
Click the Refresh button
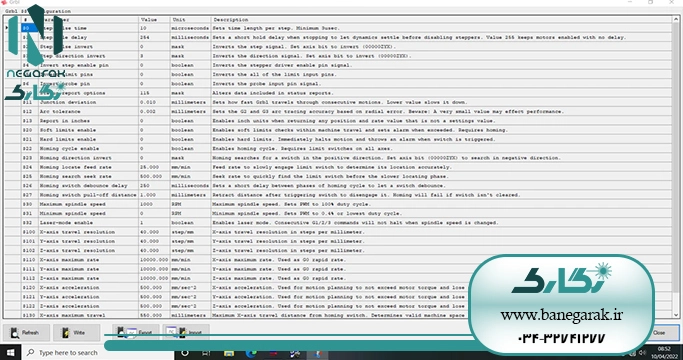(26, 333)
